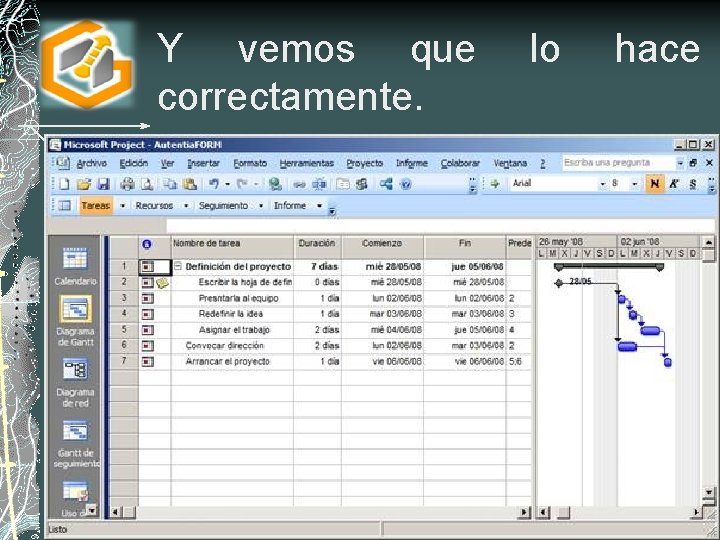Open the Proyecto menu

[364, 163]
